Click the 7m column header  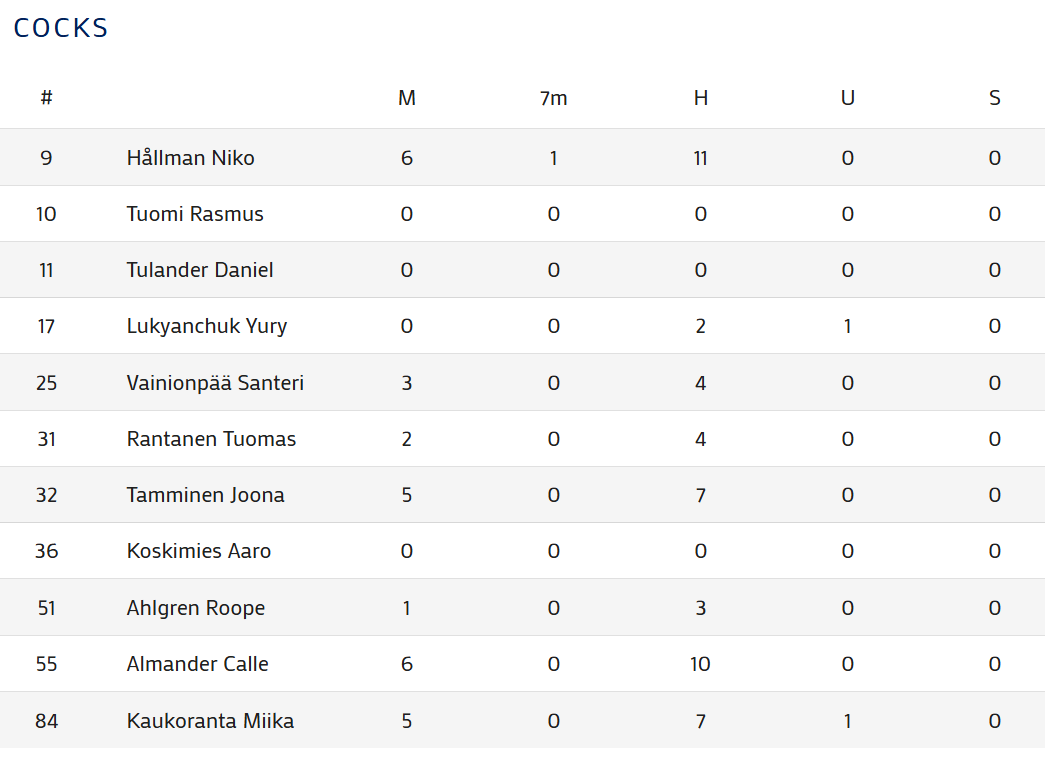(x=553, y=98)
